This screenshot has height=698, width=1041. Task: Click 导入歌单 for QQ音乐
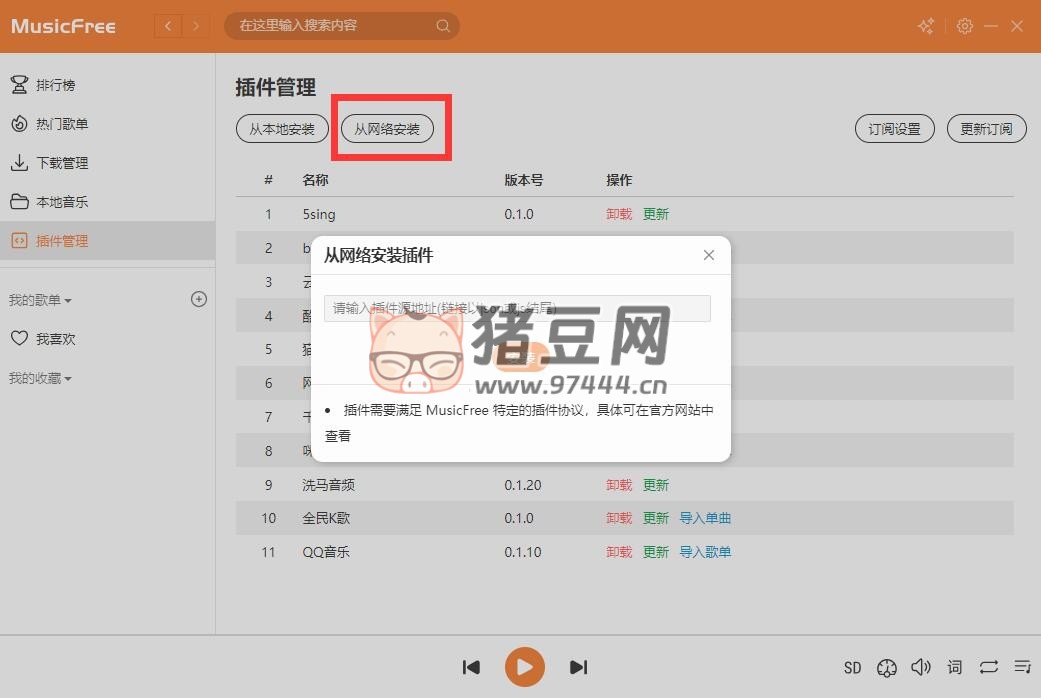tap(705, 552)
